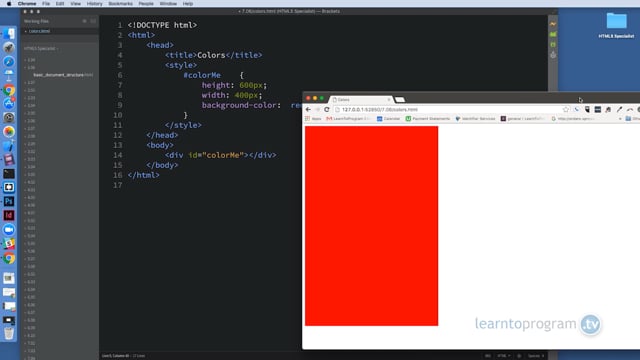Open a new tab in Chrome
Image resolution: width=640 pixels, height=360 pixels.
(400, 100)
